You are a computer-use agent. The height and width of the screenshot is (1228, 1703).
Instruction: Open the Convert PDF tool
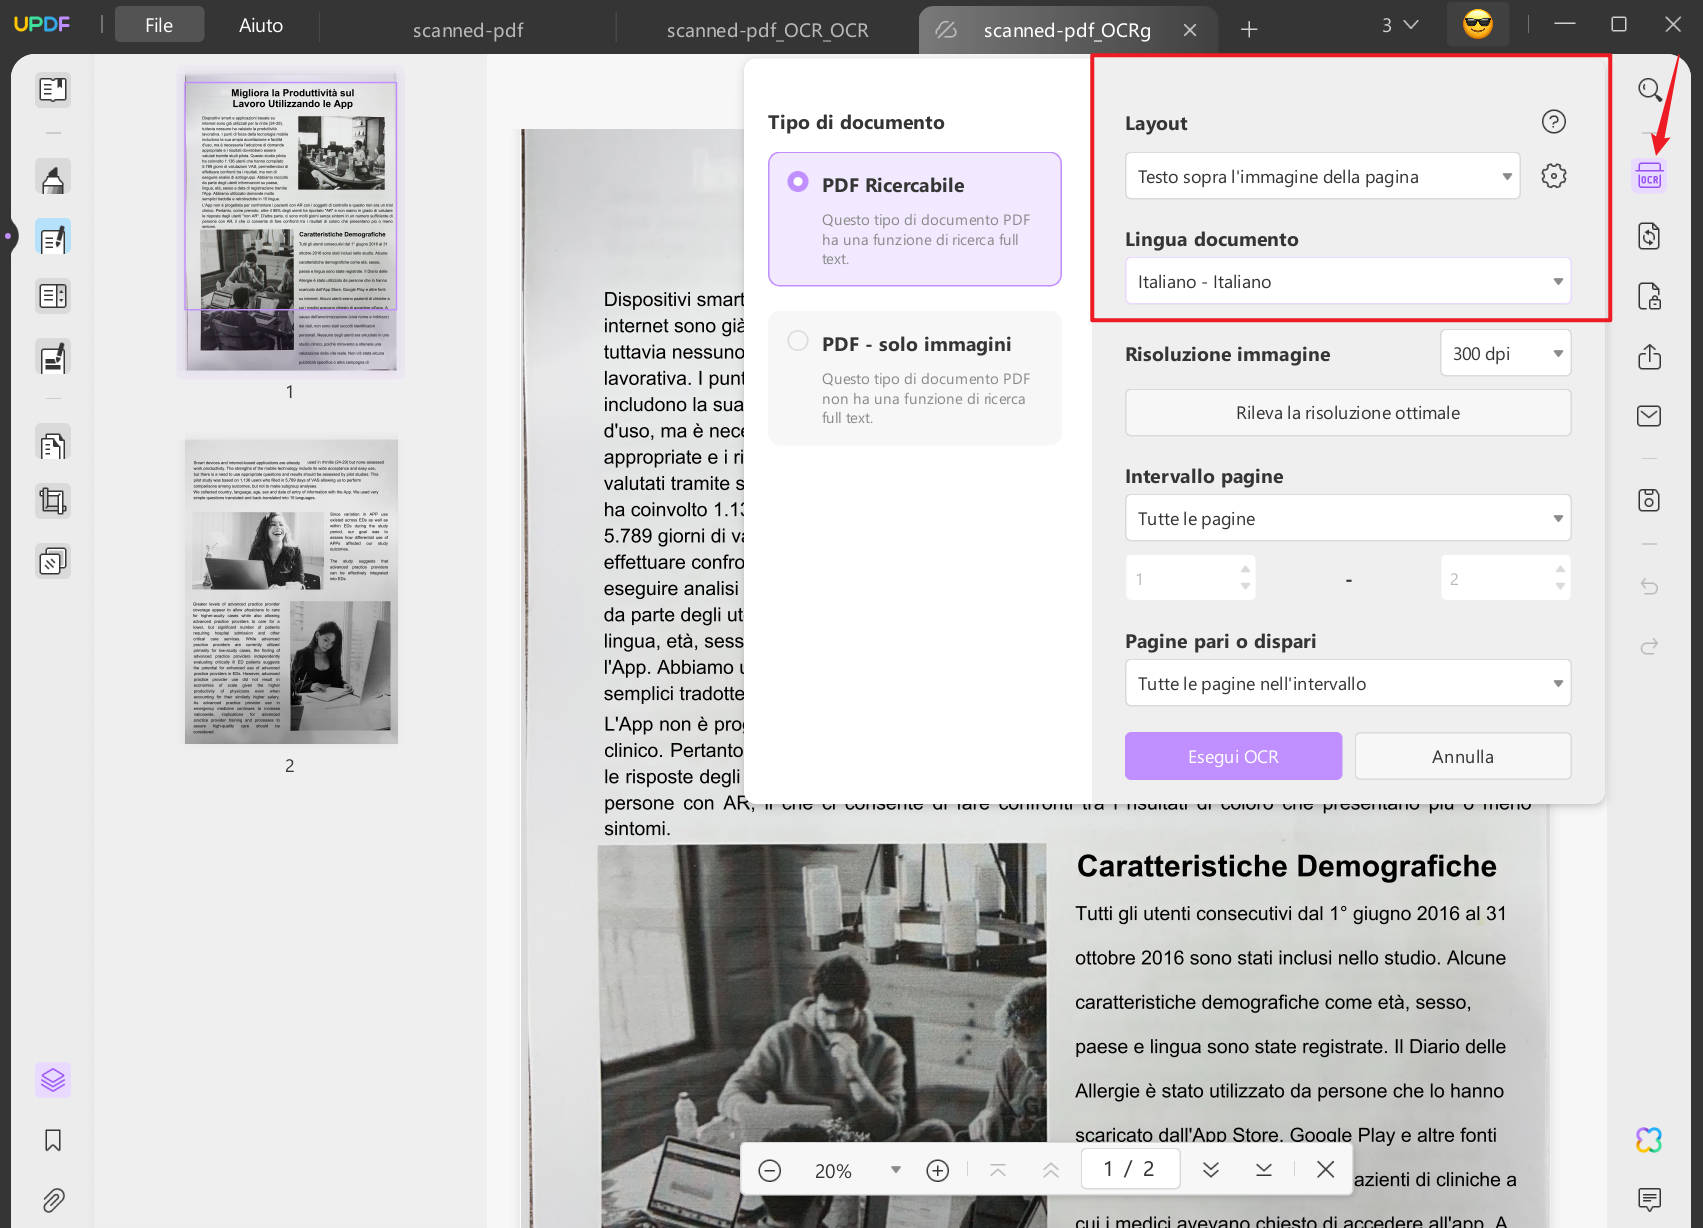(1651, 236)
